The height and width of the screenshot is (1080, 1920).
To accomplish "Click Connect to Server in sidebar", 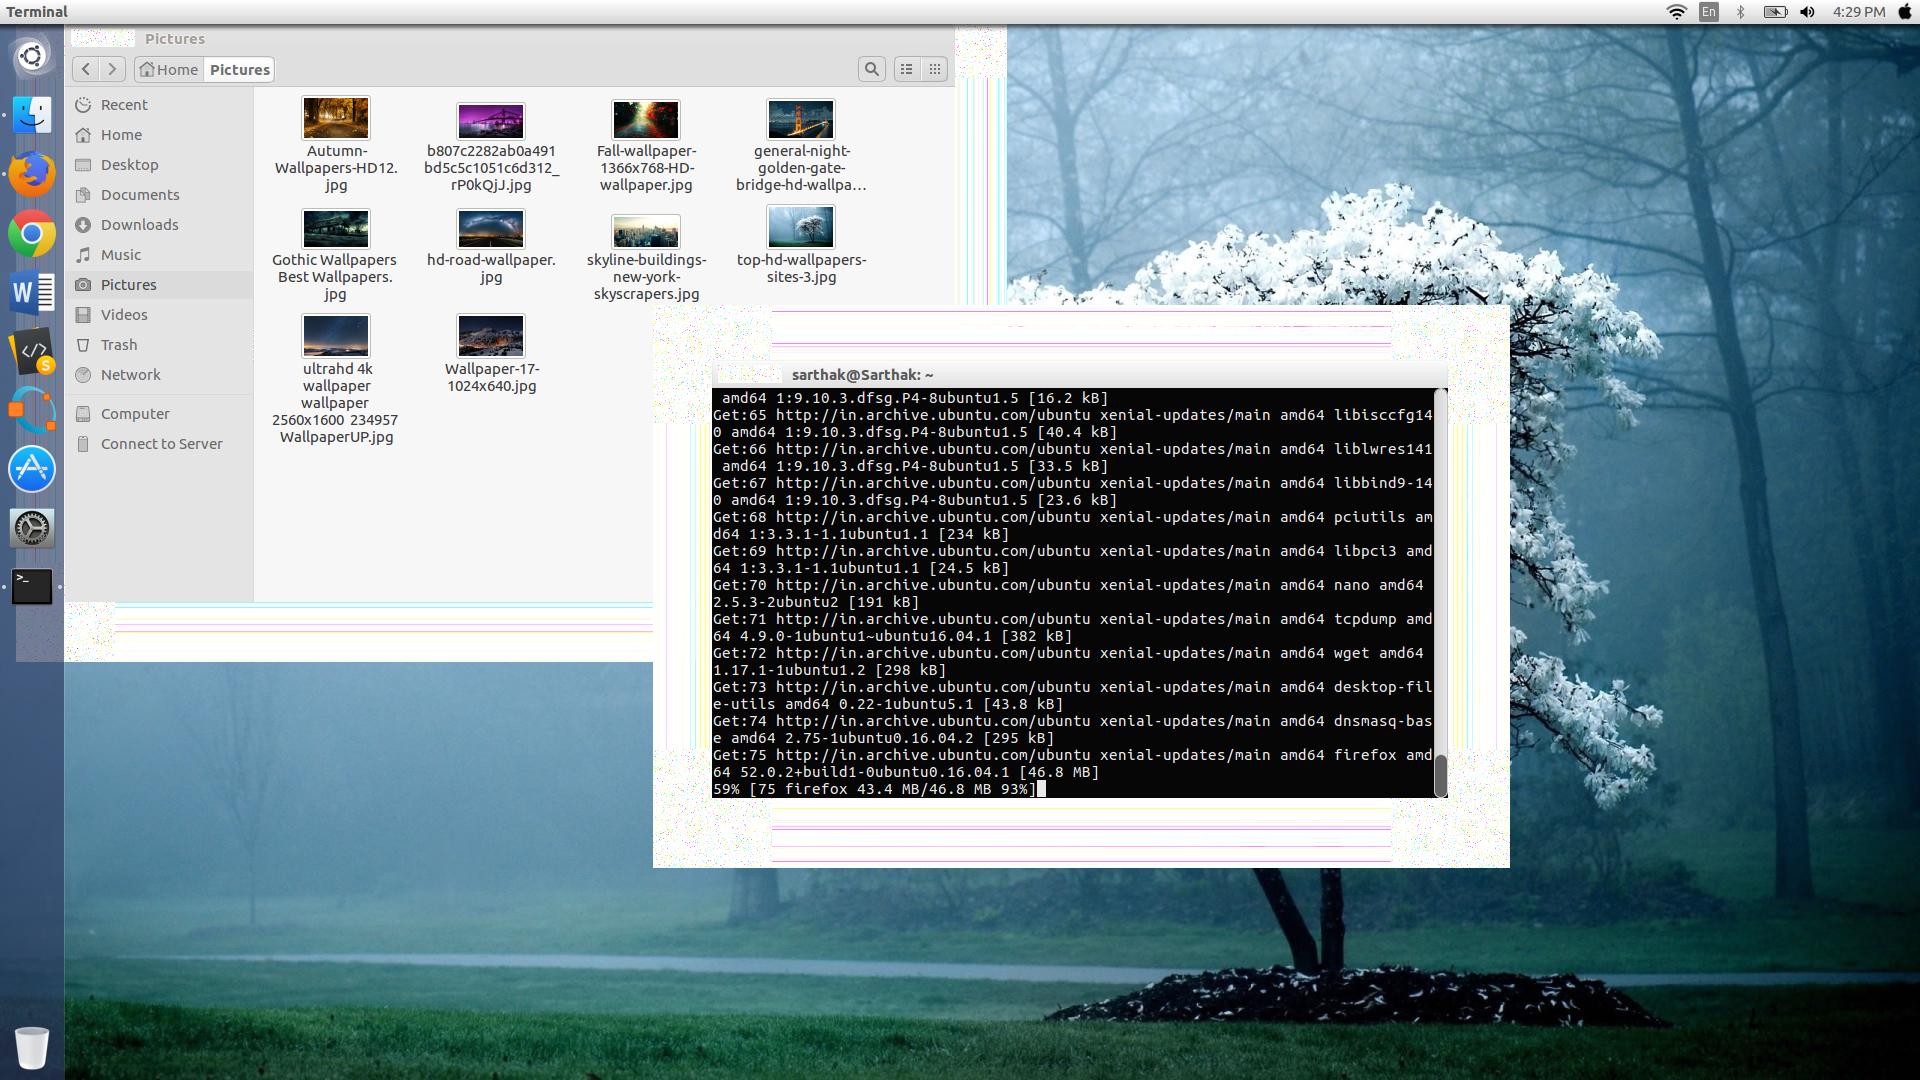I will 161,443.
